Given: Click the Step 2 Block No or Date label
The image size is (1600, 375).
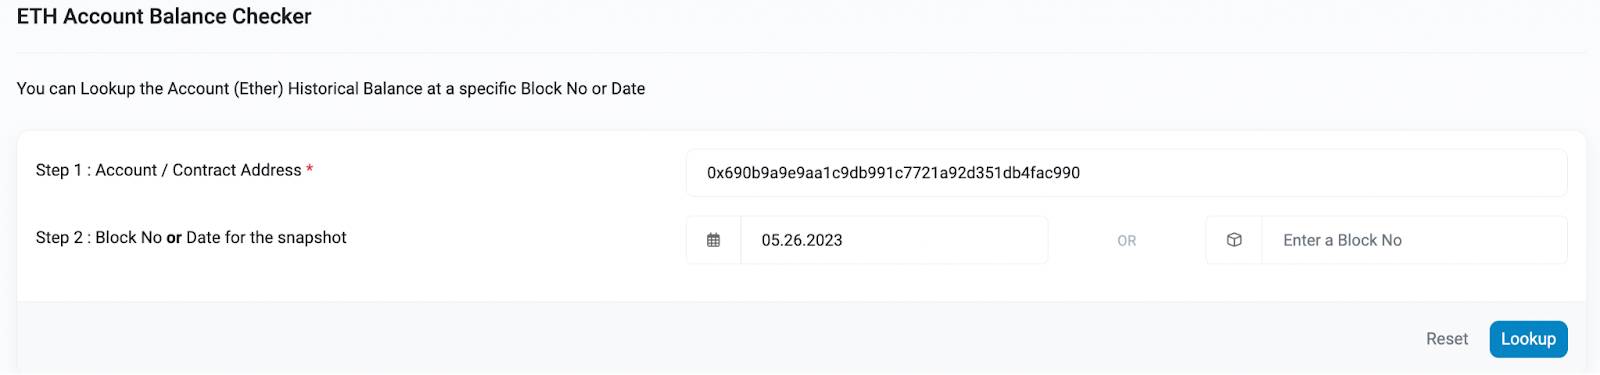Looking at the screenshot, I should 191,237.
